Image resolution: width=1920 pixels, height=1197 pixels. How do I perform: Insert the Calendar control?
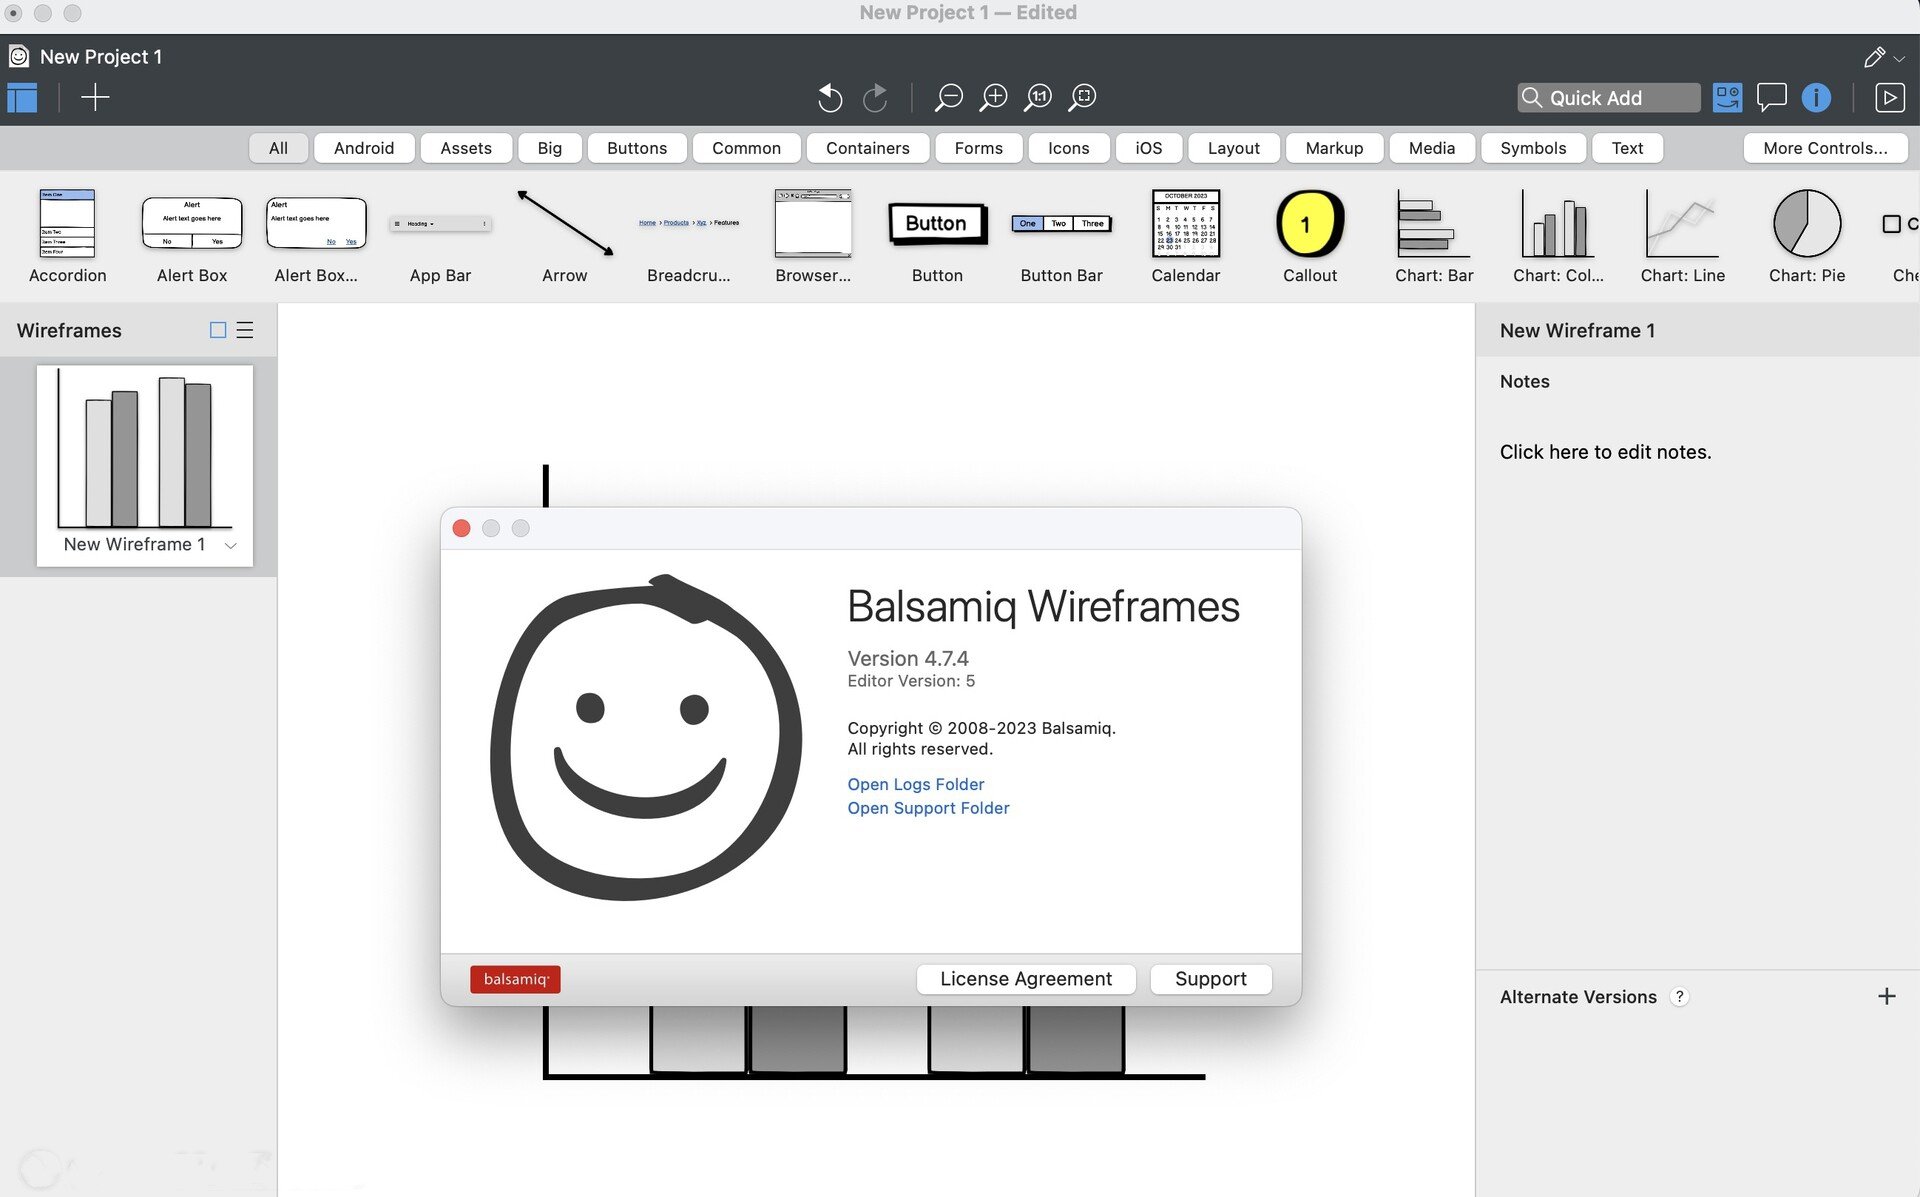[1185, 236]
